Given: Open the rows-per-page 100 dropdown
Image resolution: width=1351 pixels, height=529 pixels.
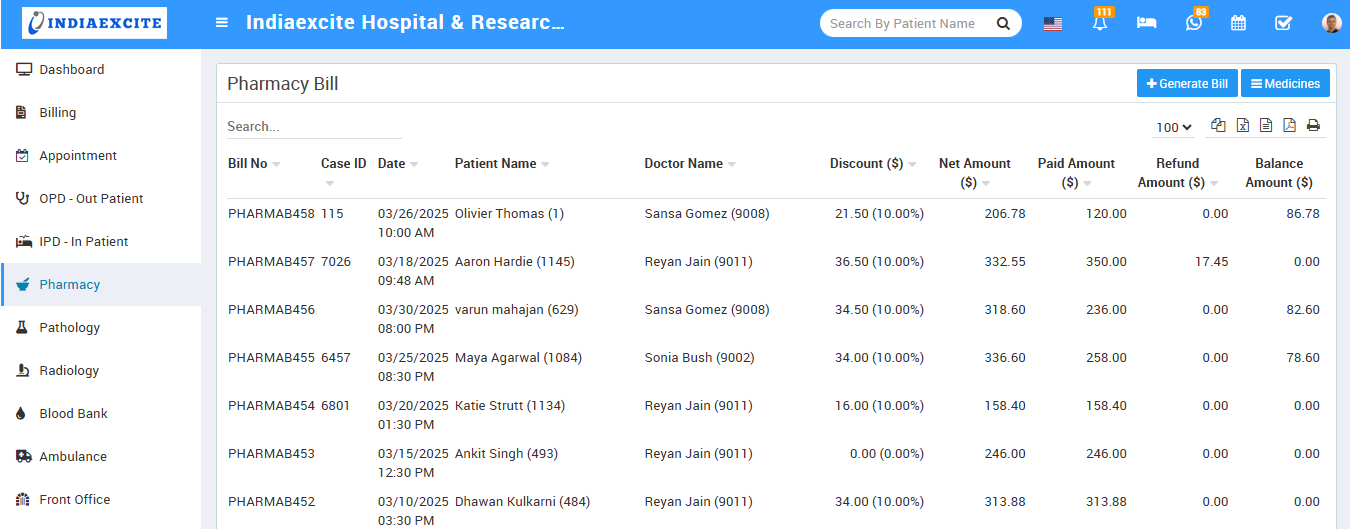Looking at the screenshot, I should (1174, 127).
